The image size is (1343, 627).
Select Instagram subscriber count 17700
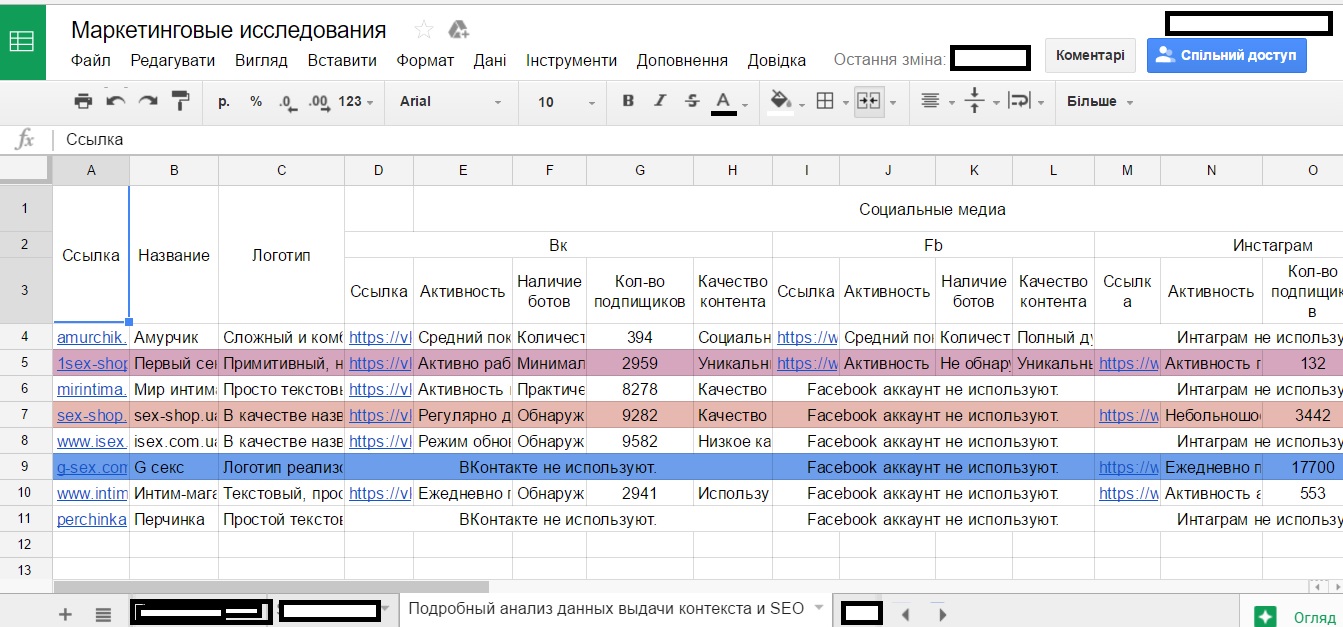point(1313,467)
